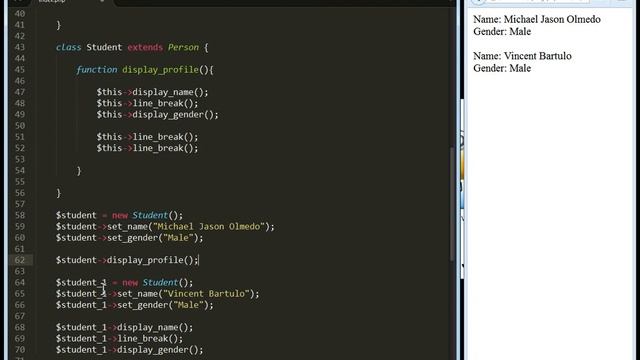Click '$this->line_break();' on line 48
Screen dimensions: 640x360
click(147, 103)
